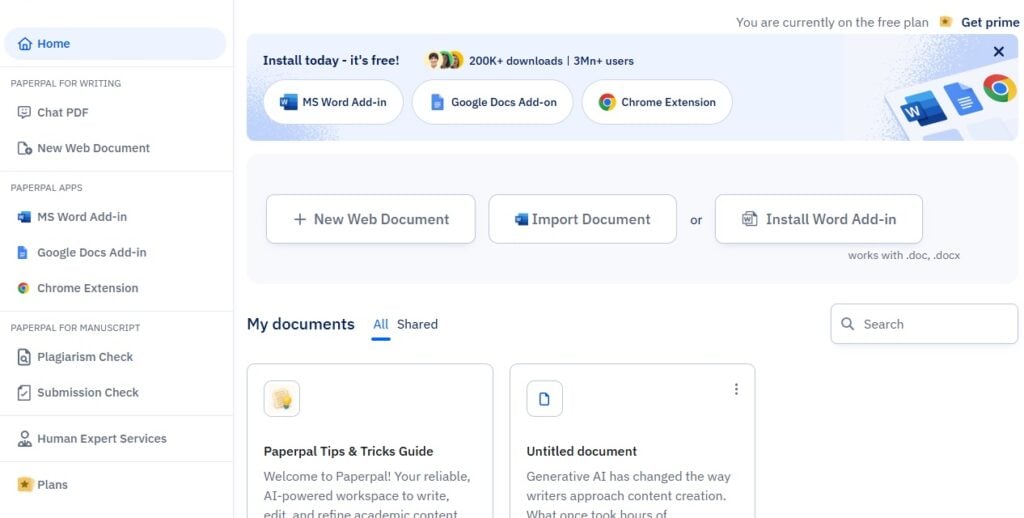Click the Word icon on Import Document
The image size is (1024, 518).
(x=521, y=219)
